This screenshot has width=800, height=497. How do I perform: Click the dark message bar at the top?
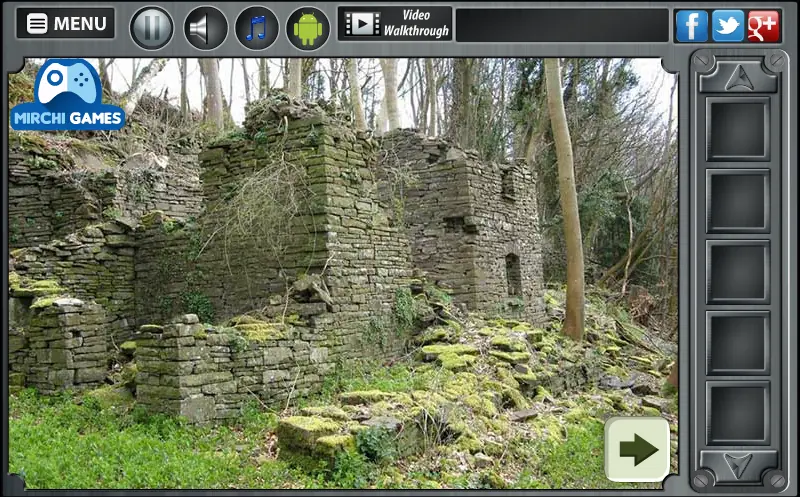(562, 25)
